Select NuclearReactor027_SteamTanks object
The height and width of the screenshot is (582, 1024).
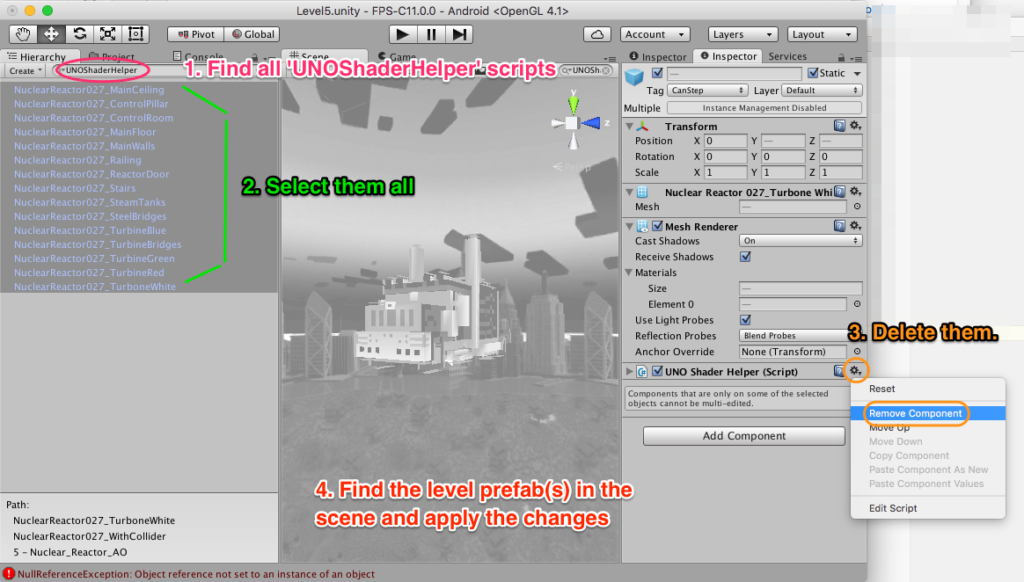(x=89, y=202)
